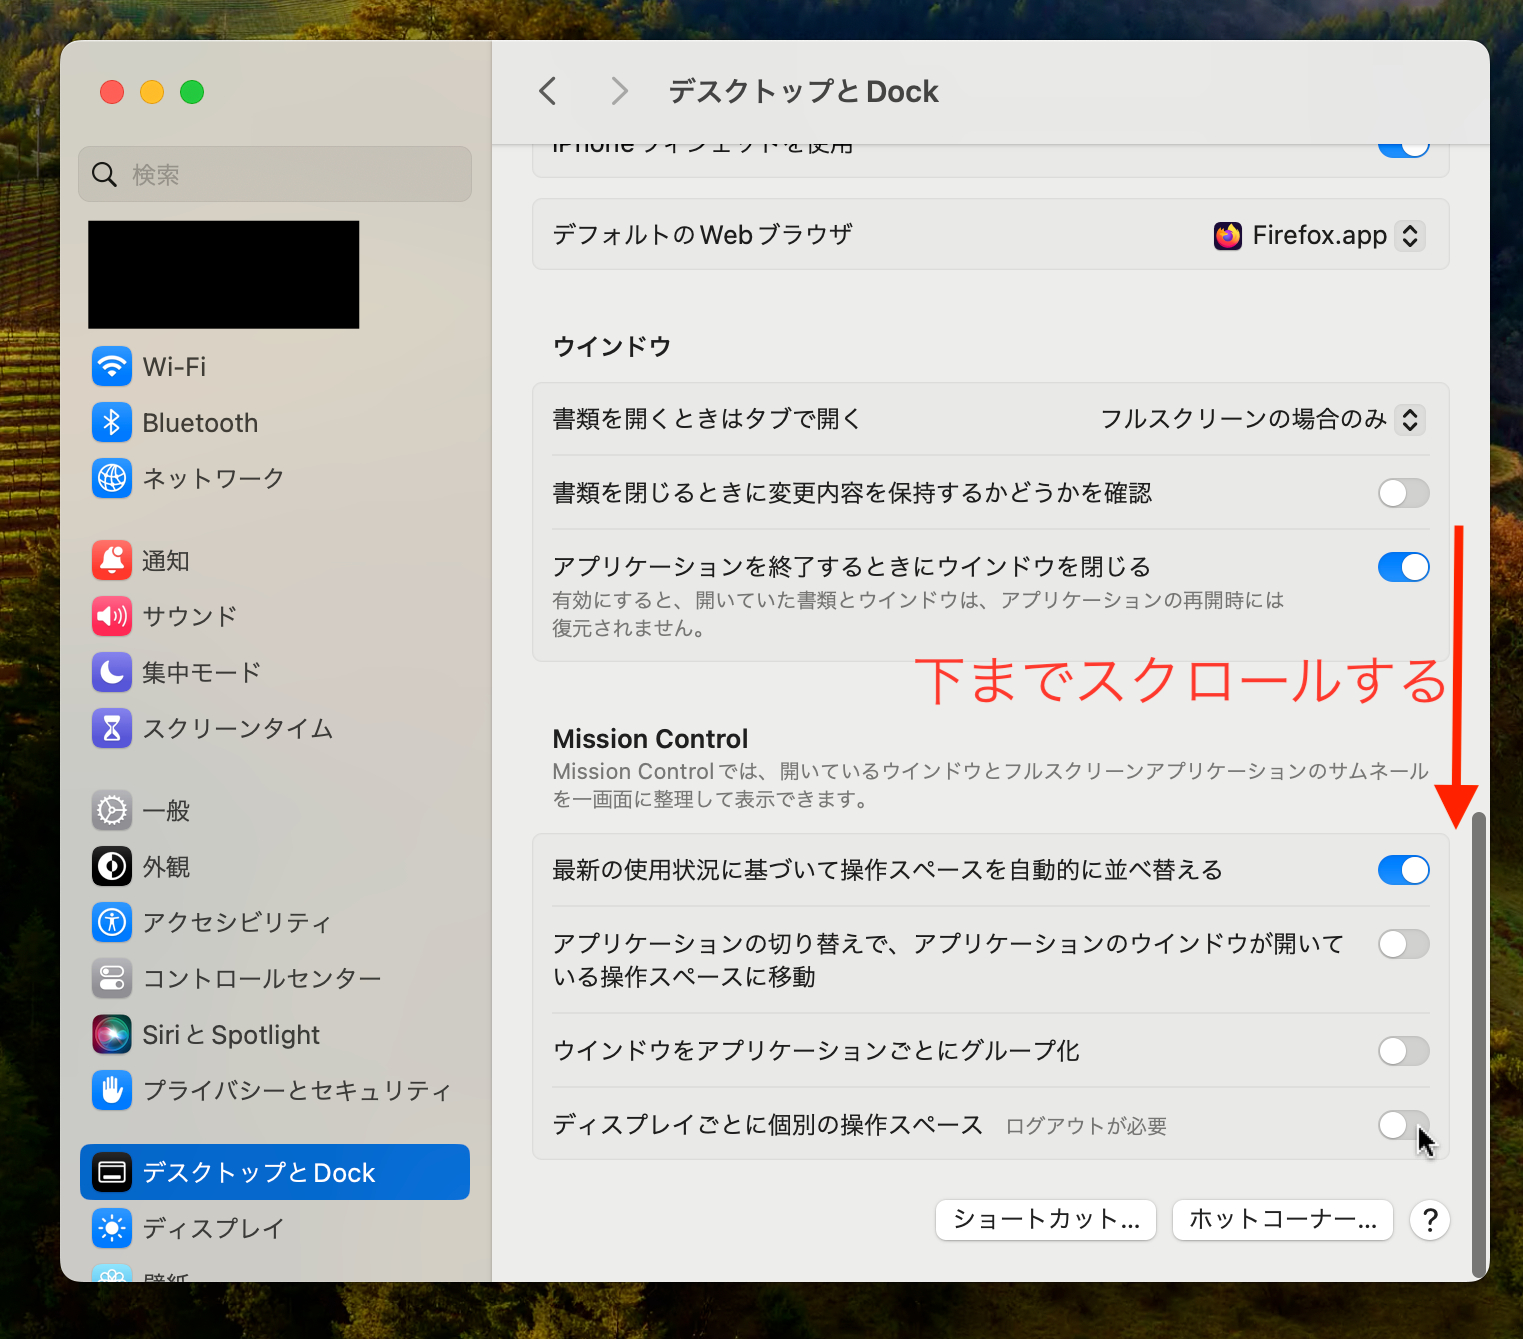Open Siri と Spotlight settings
This screenshot has height=1339, width=1523.
231,1034
